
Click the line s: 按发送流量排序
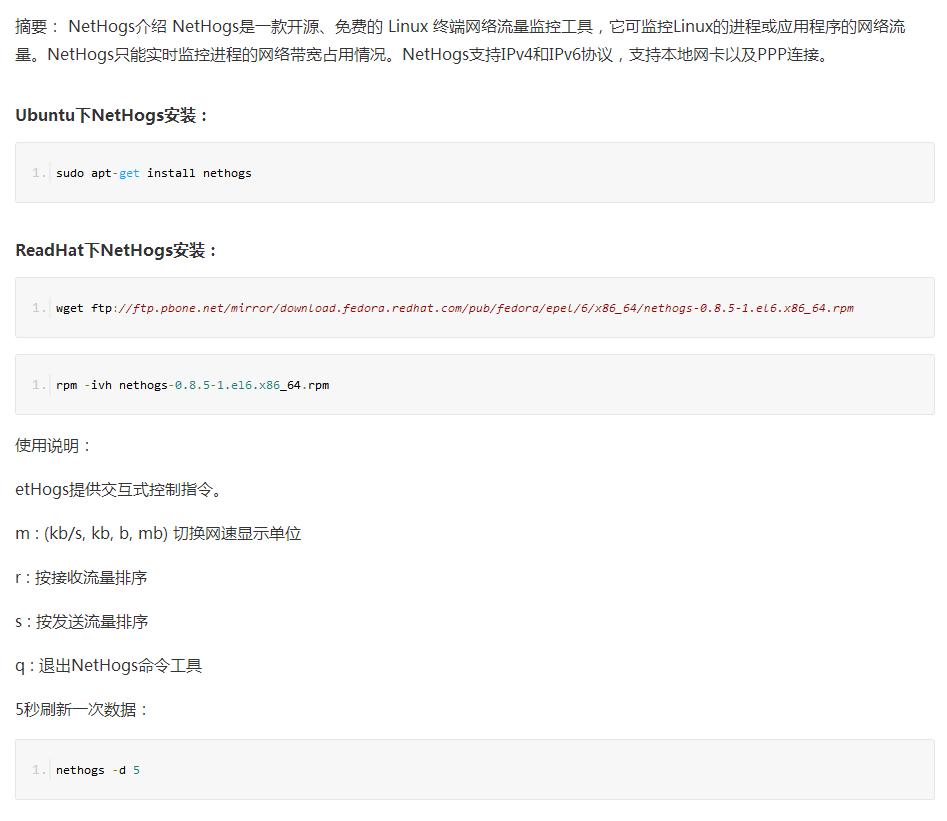[82, 622]
